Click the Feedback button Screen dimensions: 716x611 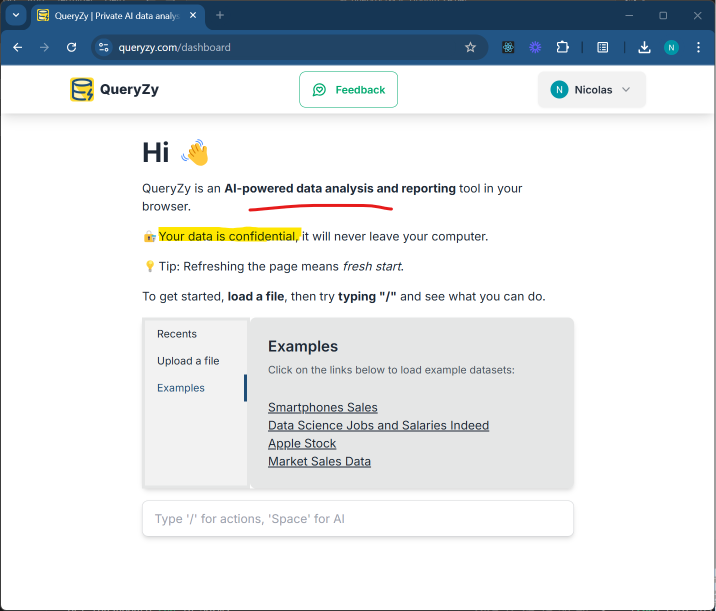[348, 90]
